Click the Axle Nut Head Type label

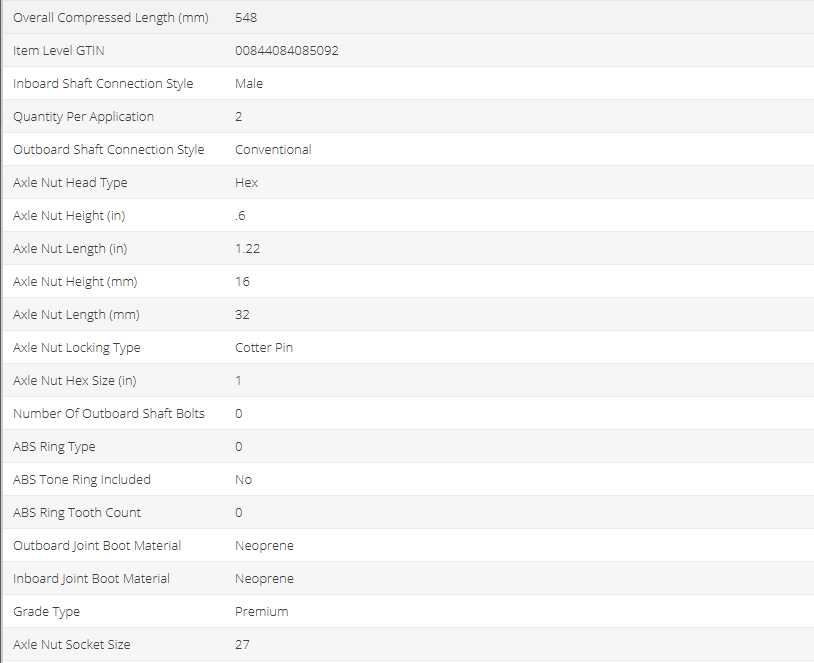point(70,183)
